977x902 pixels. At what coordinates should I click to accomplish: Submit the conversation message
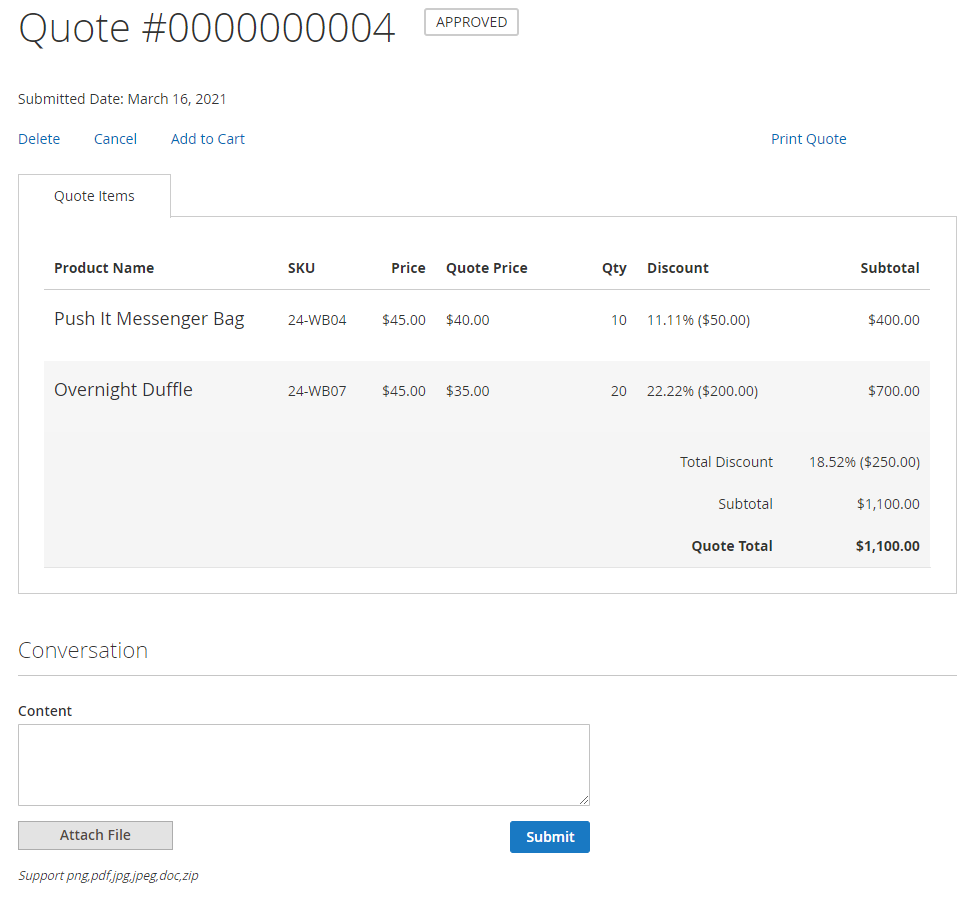[x=549, y=837]
